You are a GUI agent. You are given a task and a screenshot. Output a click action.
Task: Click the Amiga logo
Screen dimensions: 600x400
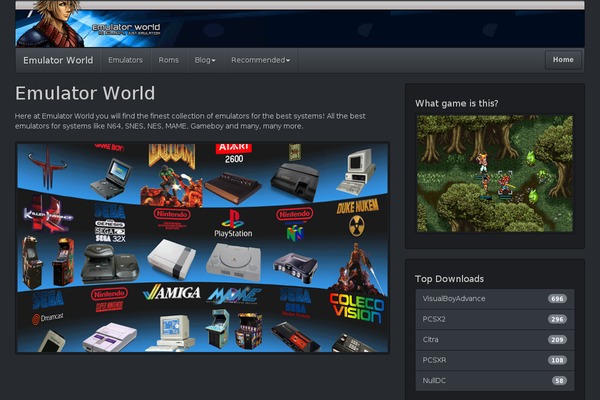(x=171, y=293)
